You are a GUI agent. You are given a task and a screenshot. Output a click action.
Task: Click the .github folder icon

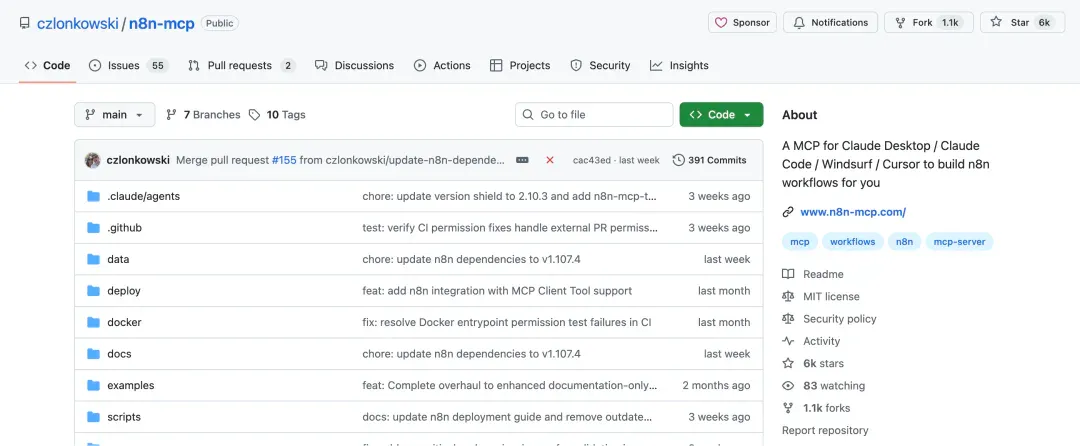(94, 228)
